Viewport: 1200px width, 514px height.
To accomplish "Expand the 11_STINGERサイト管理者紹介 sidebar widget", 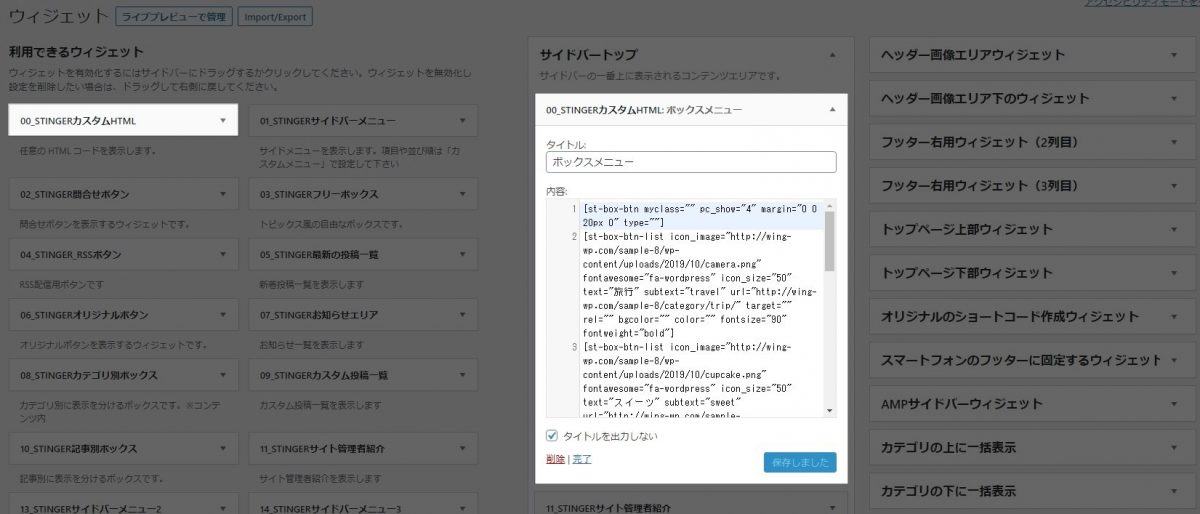I will (x=691, y=508).
